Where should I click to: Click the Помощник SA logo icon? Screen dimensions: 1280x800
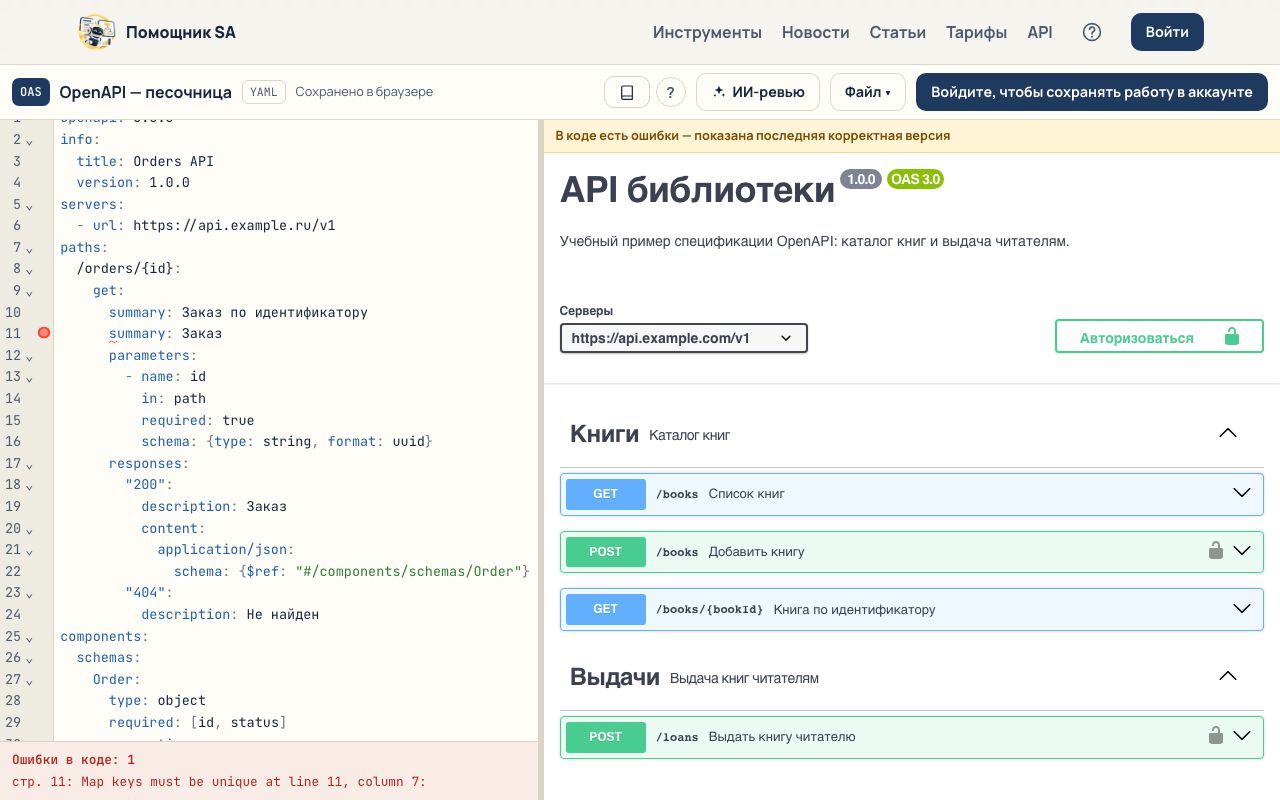[96, 32]
